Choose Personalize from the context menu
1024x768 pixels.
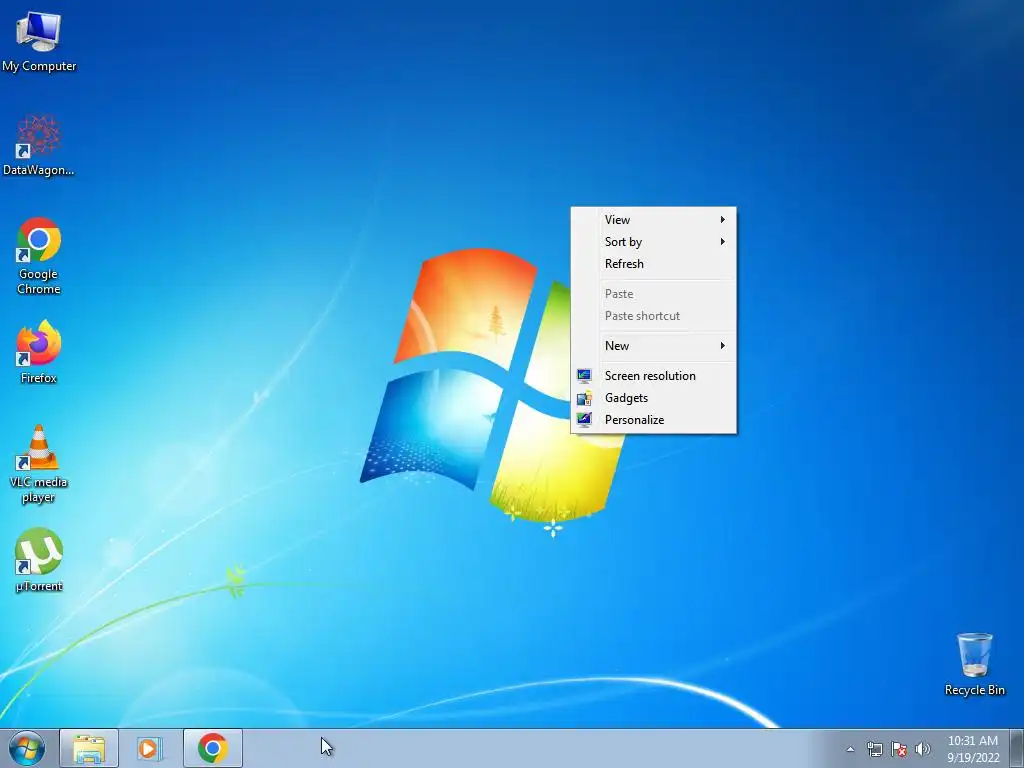pos(654,420)
